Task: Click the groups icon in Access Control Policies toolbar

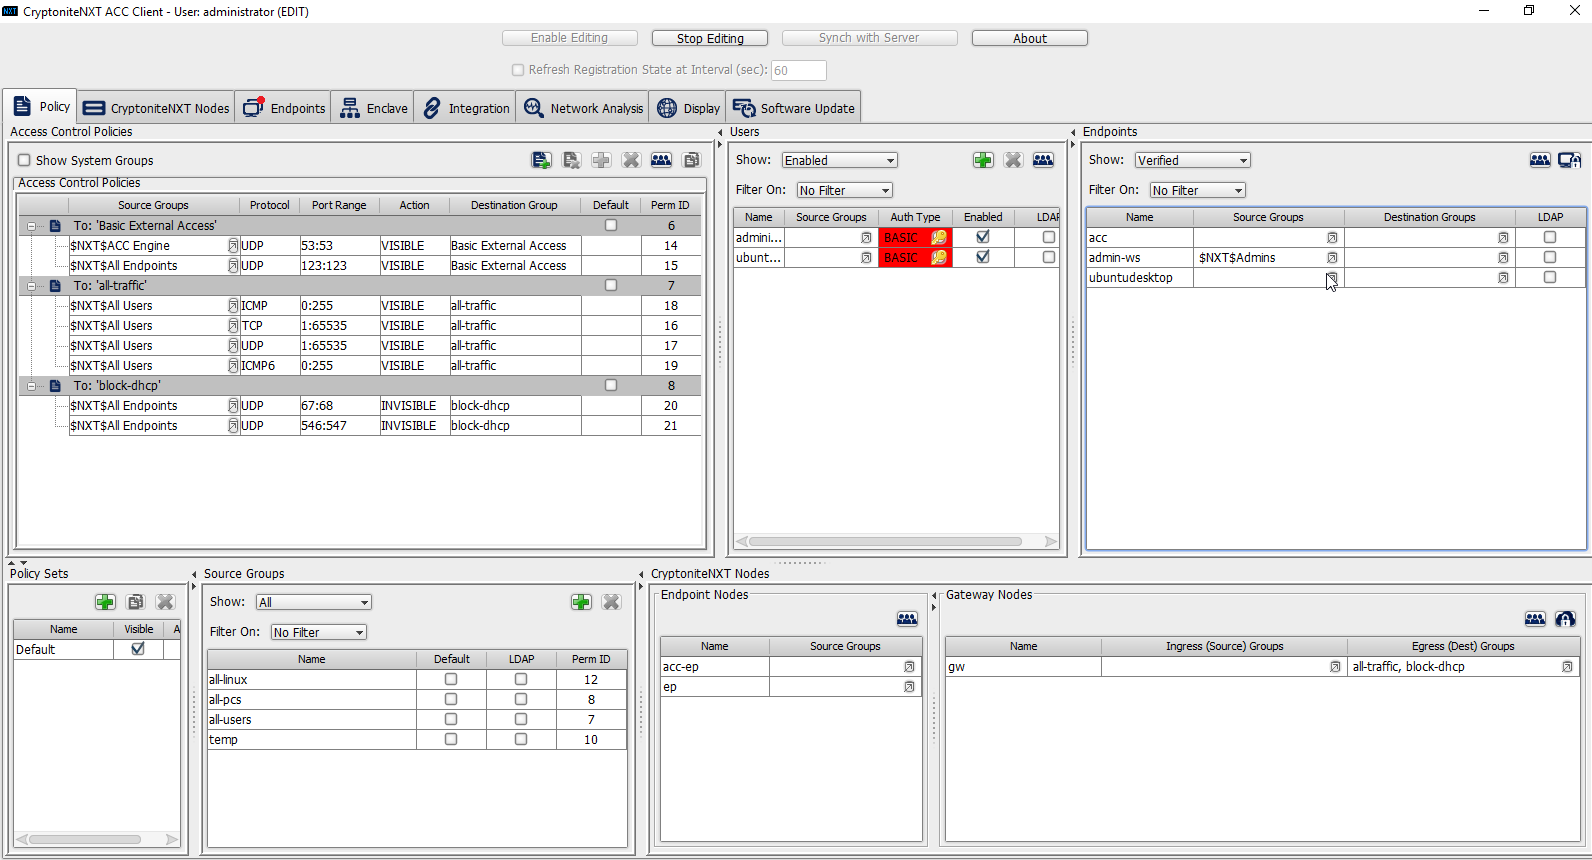Action: click(x=661, y=160)
